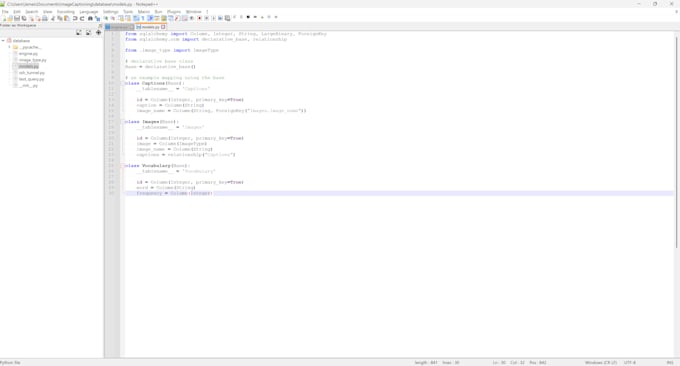
Task: Click the Save Recorded Macro icon
Action: (227, 18)
